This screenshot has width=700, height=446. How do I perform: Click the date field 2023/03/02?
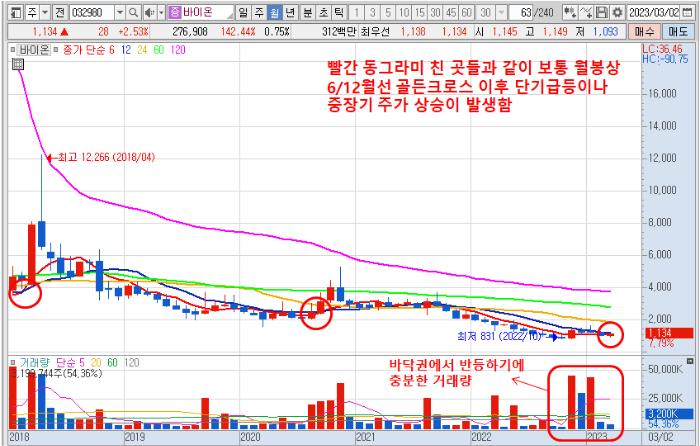coord(654,13)
